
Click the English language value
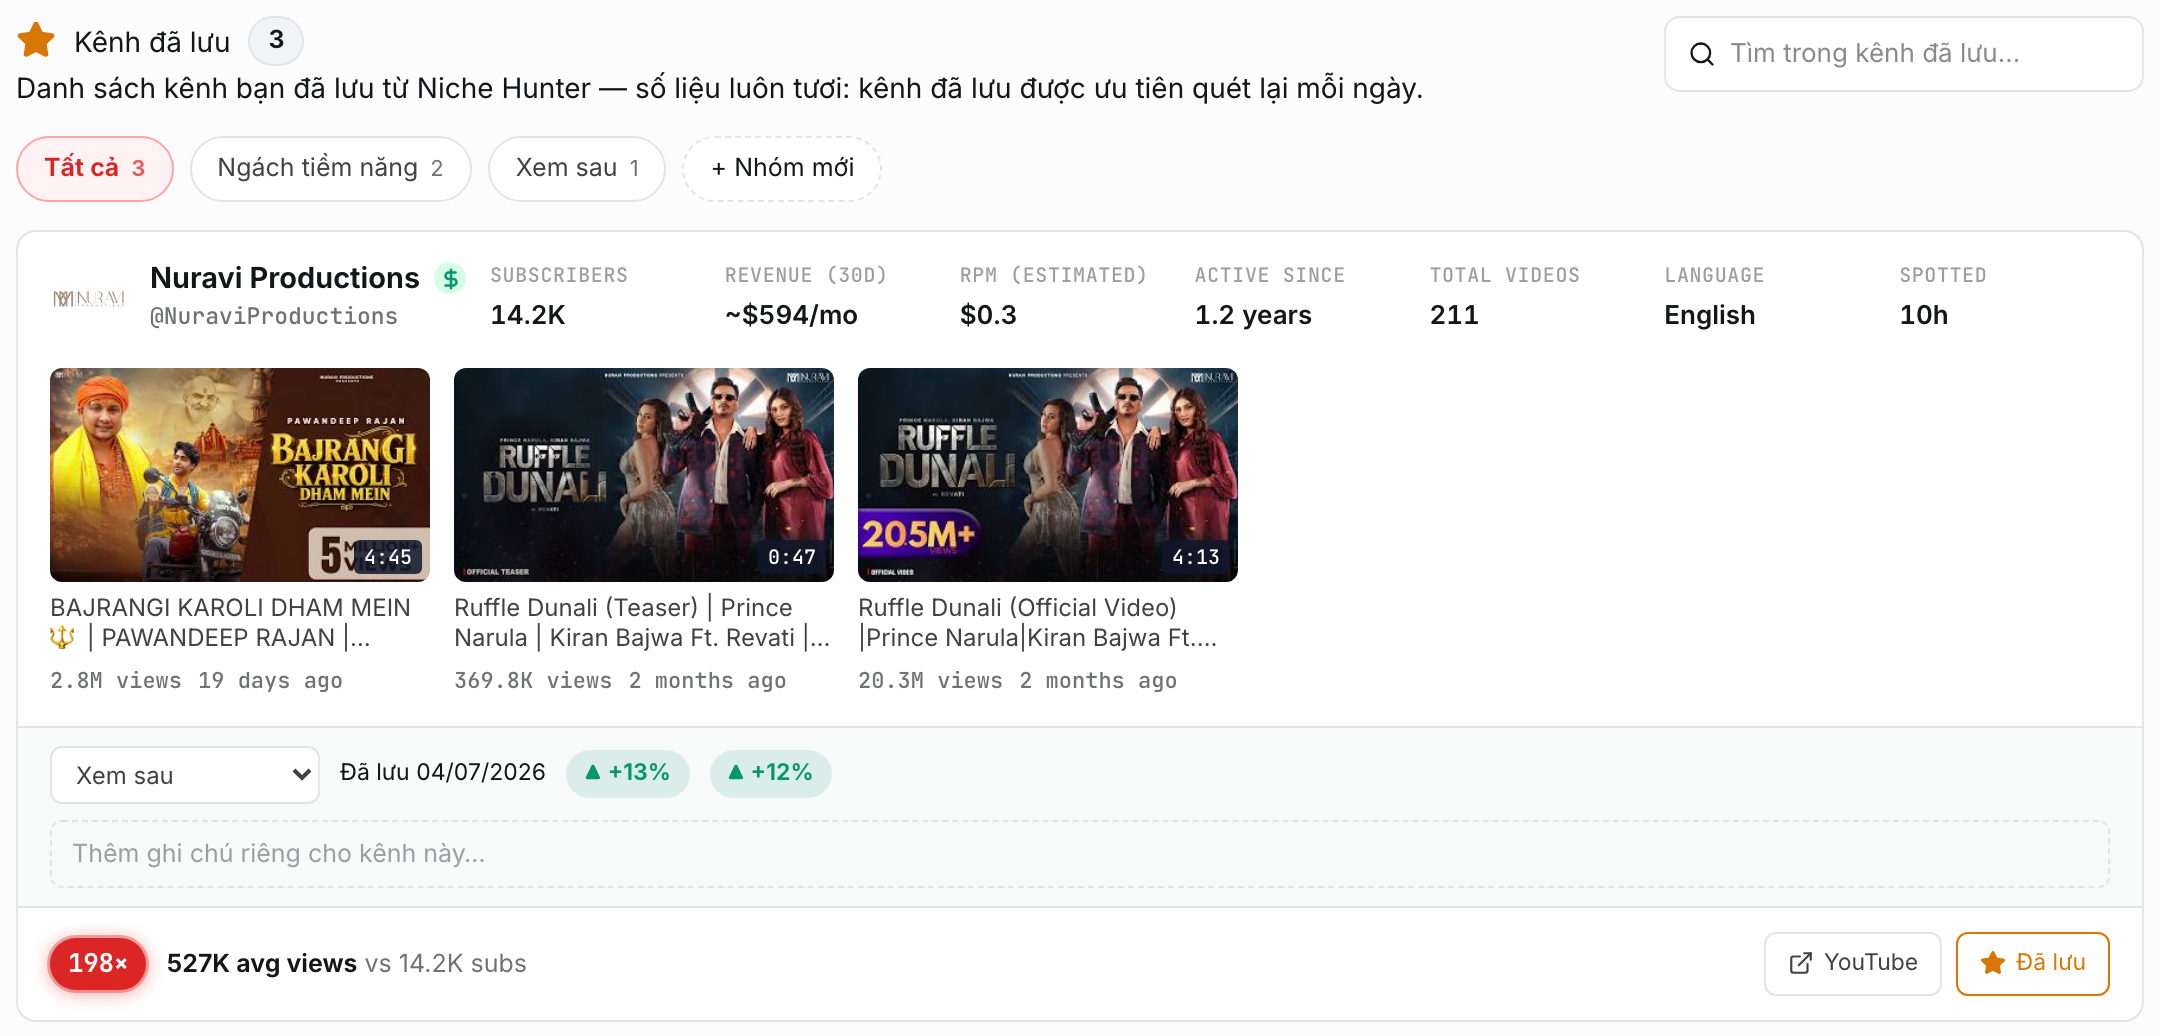(1710, 315)
